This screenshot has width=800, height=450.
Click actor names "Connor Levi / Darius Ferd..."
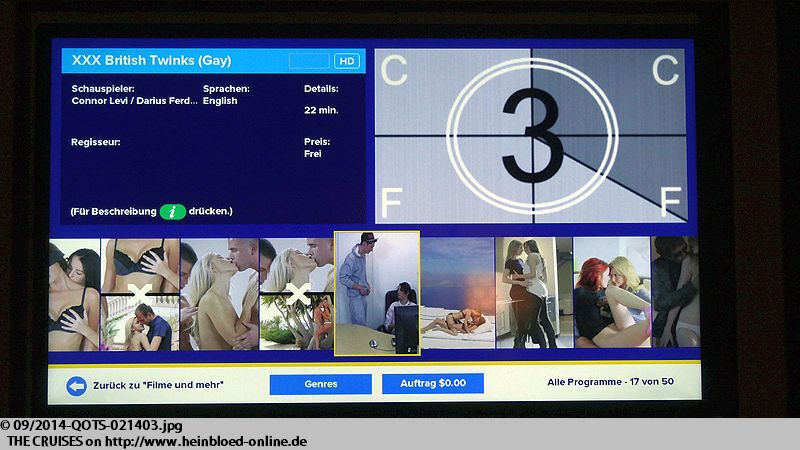(x=134, y=101)
